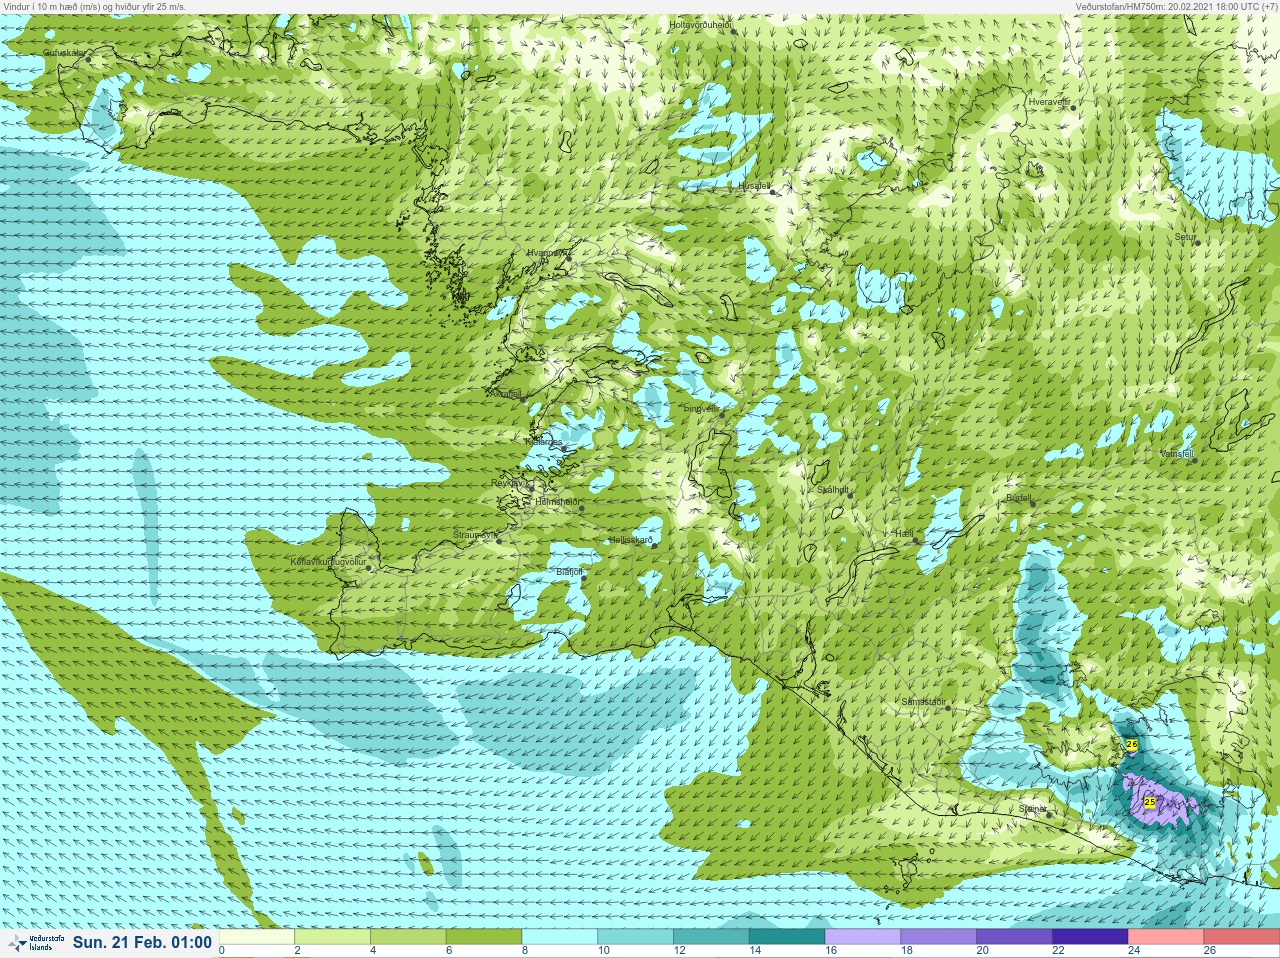Click the Búrfell station label
This screenshot has width=1280, height=958.
(1019, 497)
